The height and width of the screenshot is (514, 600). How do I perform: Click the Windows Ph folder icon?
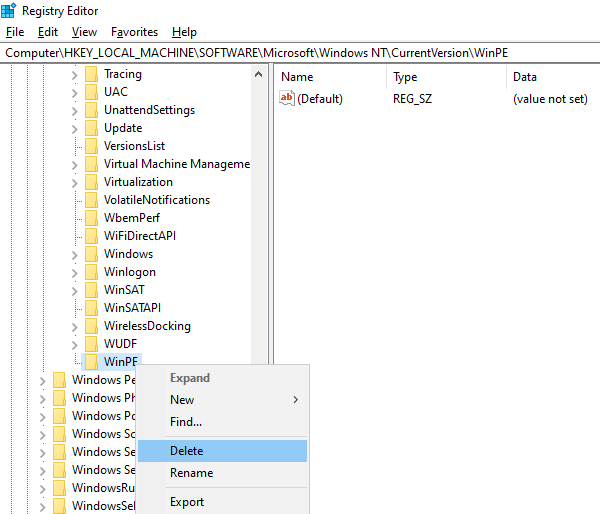(x=59, y=398)
